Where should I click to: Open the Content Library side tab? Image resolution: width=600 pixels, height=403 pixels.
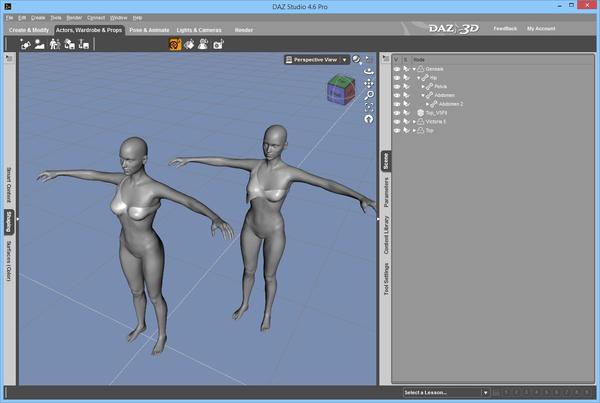[x=386, y=235]
